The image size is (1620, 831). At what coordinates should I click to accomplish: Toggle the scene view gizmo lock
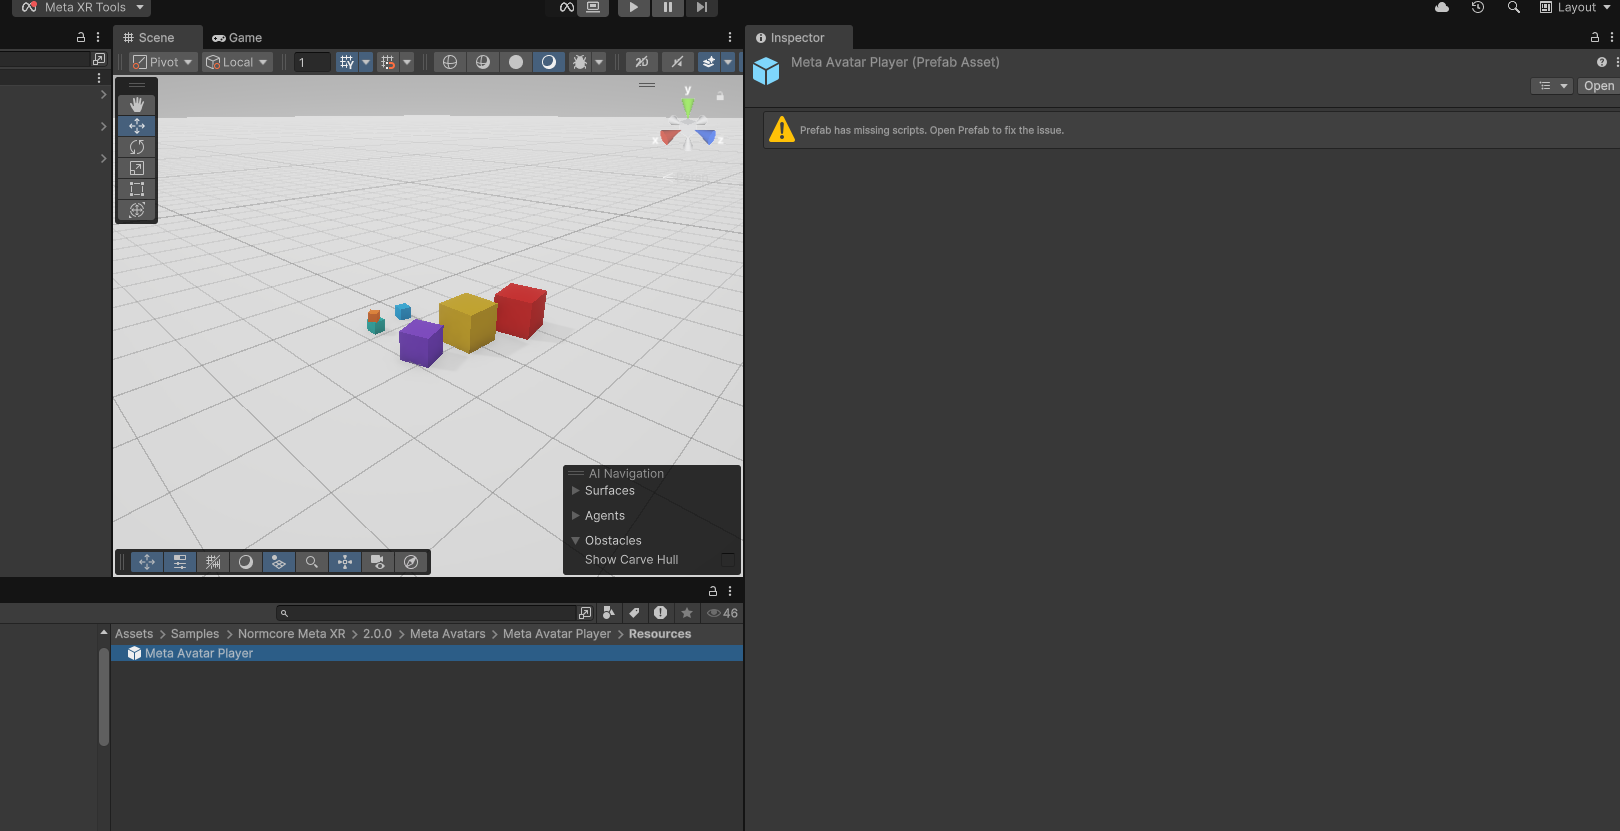(x=720, y=96)
